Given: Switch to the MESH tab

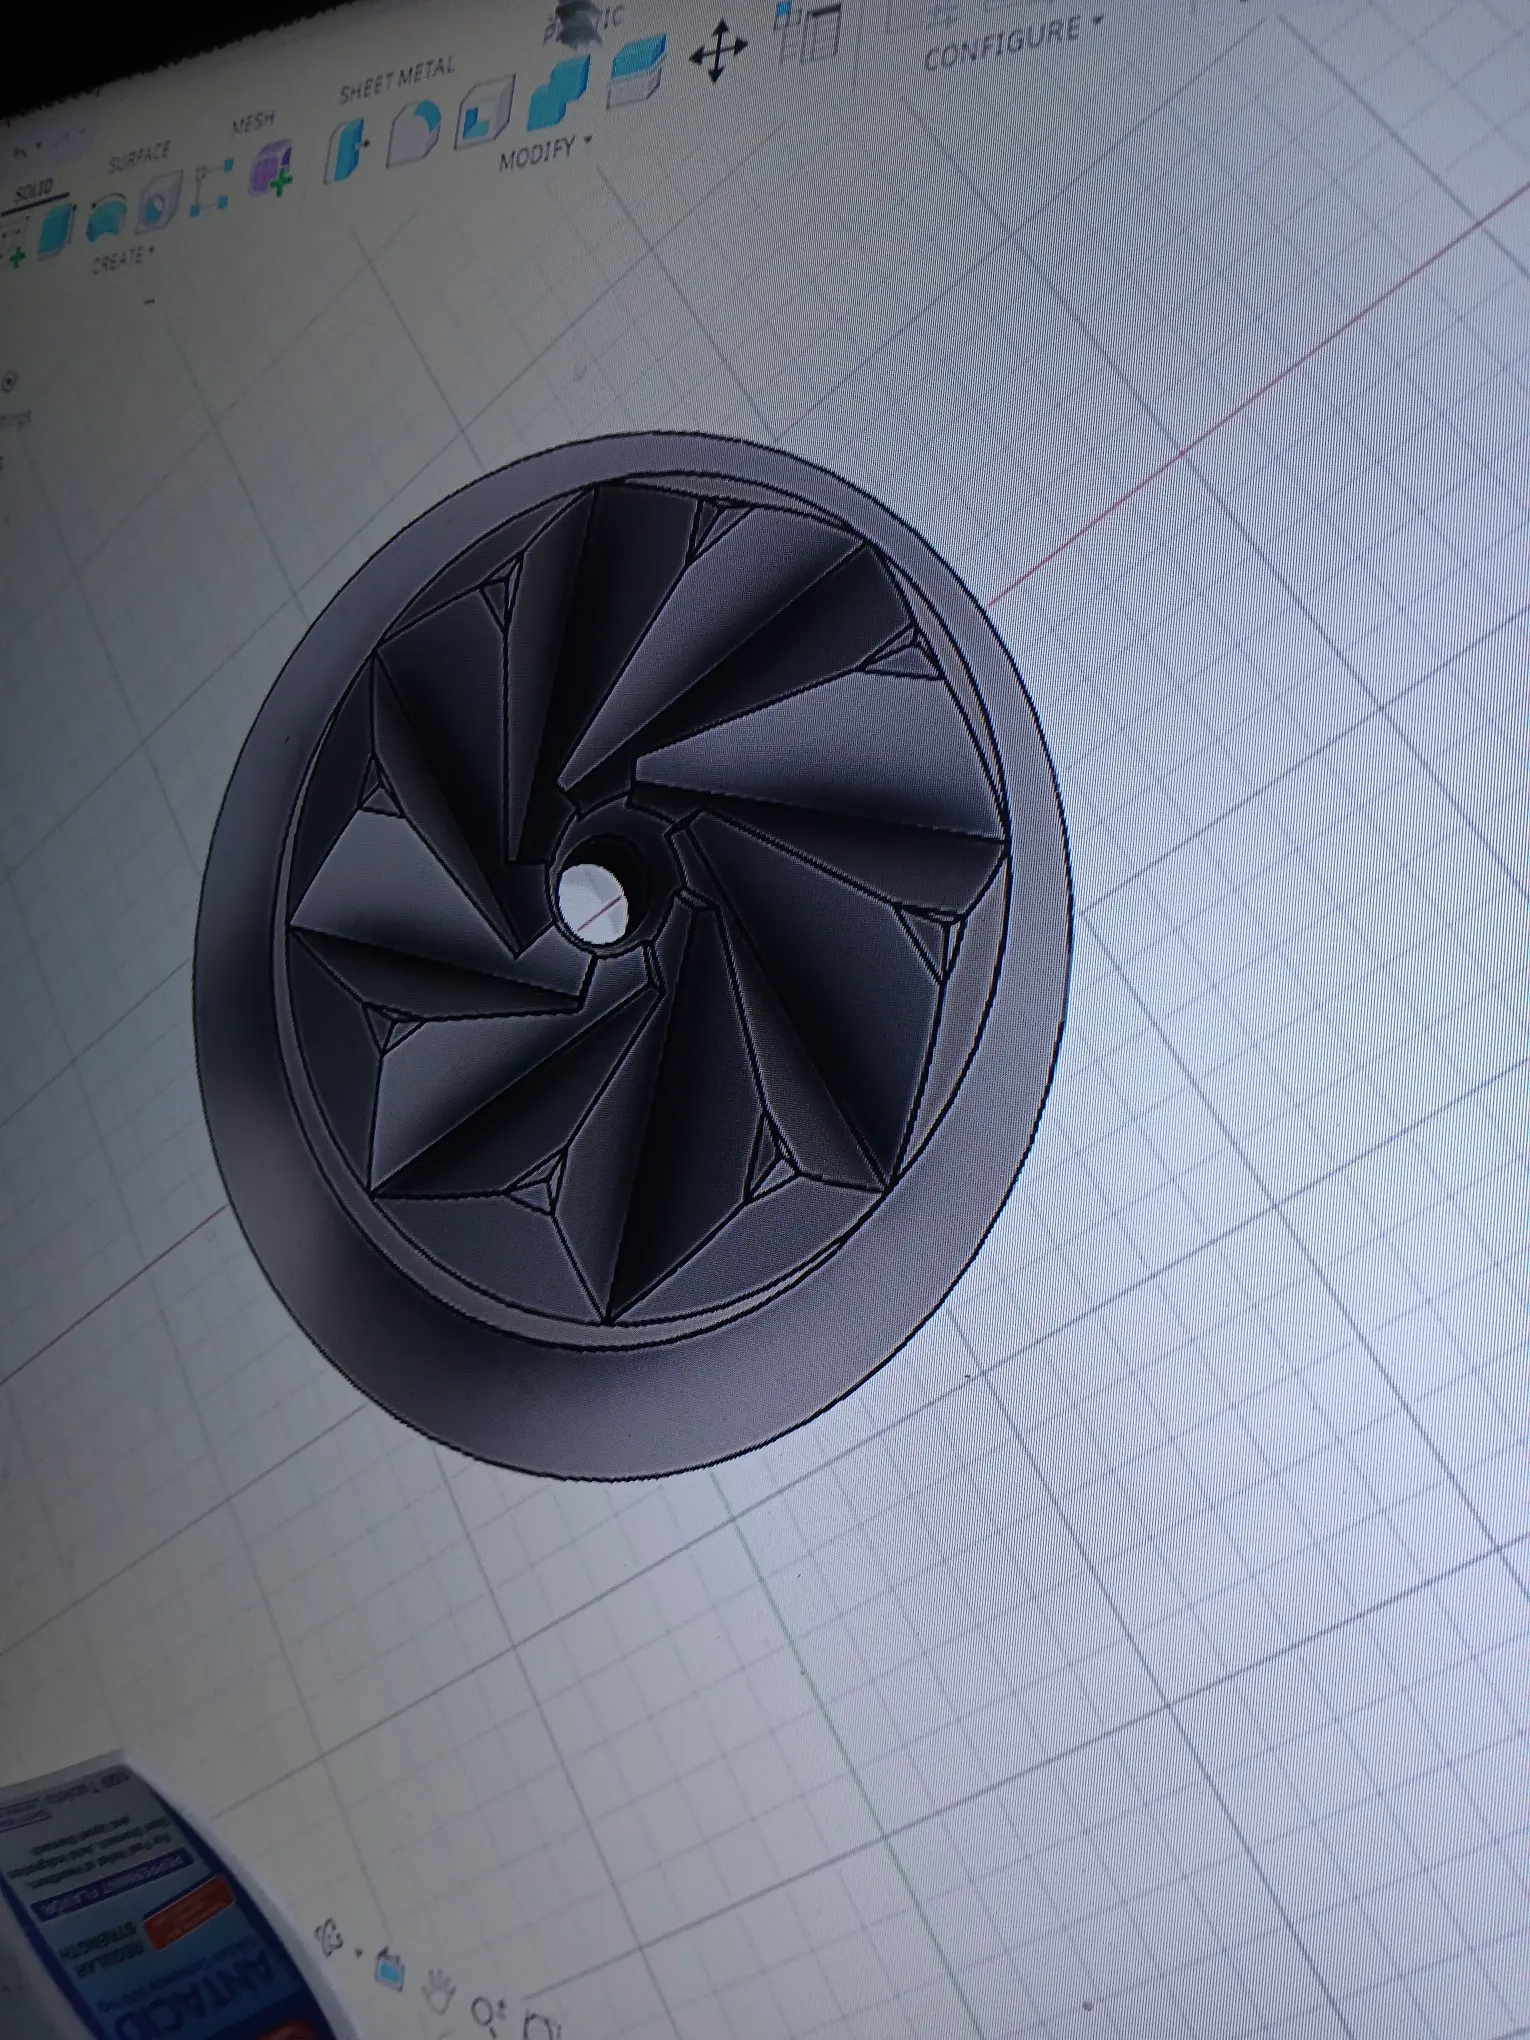Looking at the screenshot, I should point(252,124).
